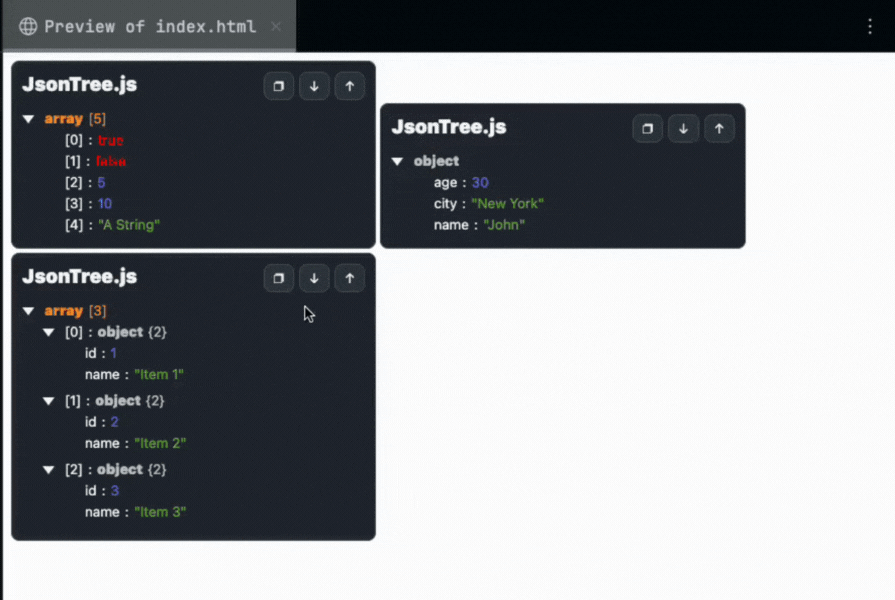Click down arrow button in object panel
This screenshot has width=895, height=600.
pos(683,128)
